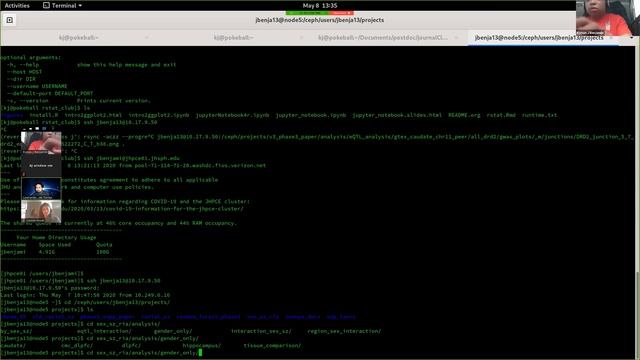The width and height of the screenshot is (640, 360).
Task: Close the Documents/postdoc/journalCl tab
Action: 456,38
